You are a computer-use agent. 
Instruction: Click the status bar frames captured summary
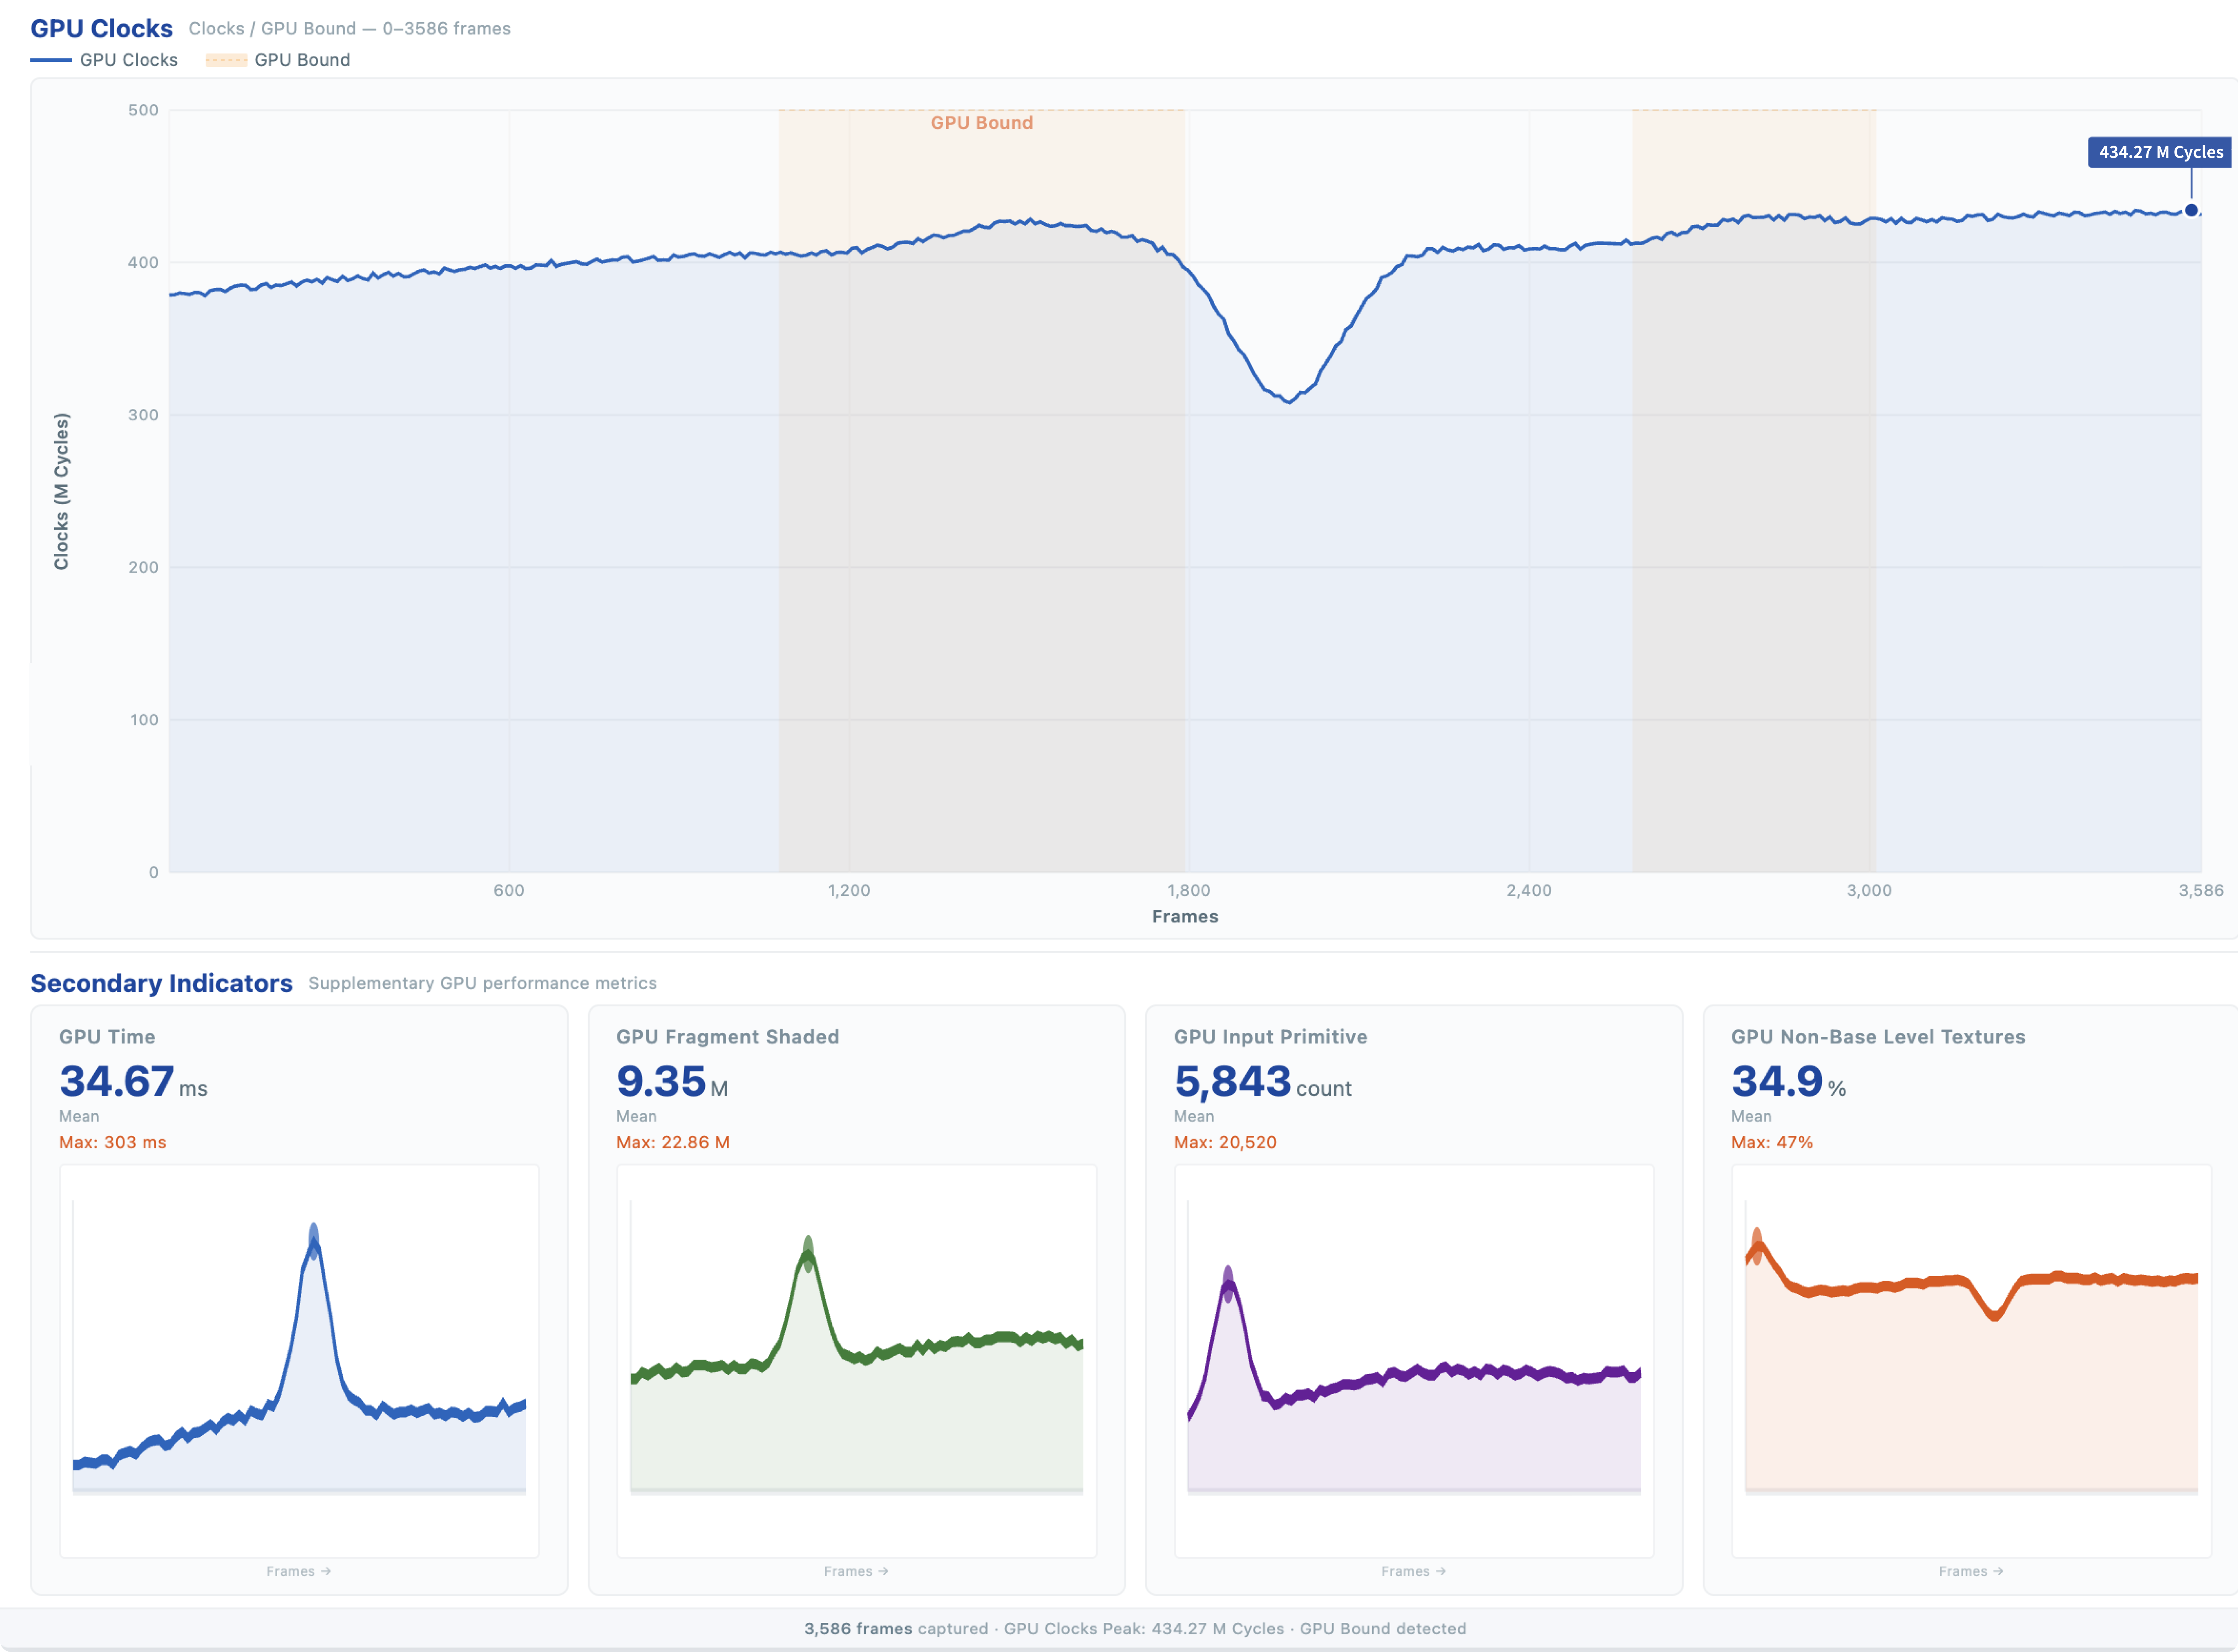(x=1135, y=1628)
